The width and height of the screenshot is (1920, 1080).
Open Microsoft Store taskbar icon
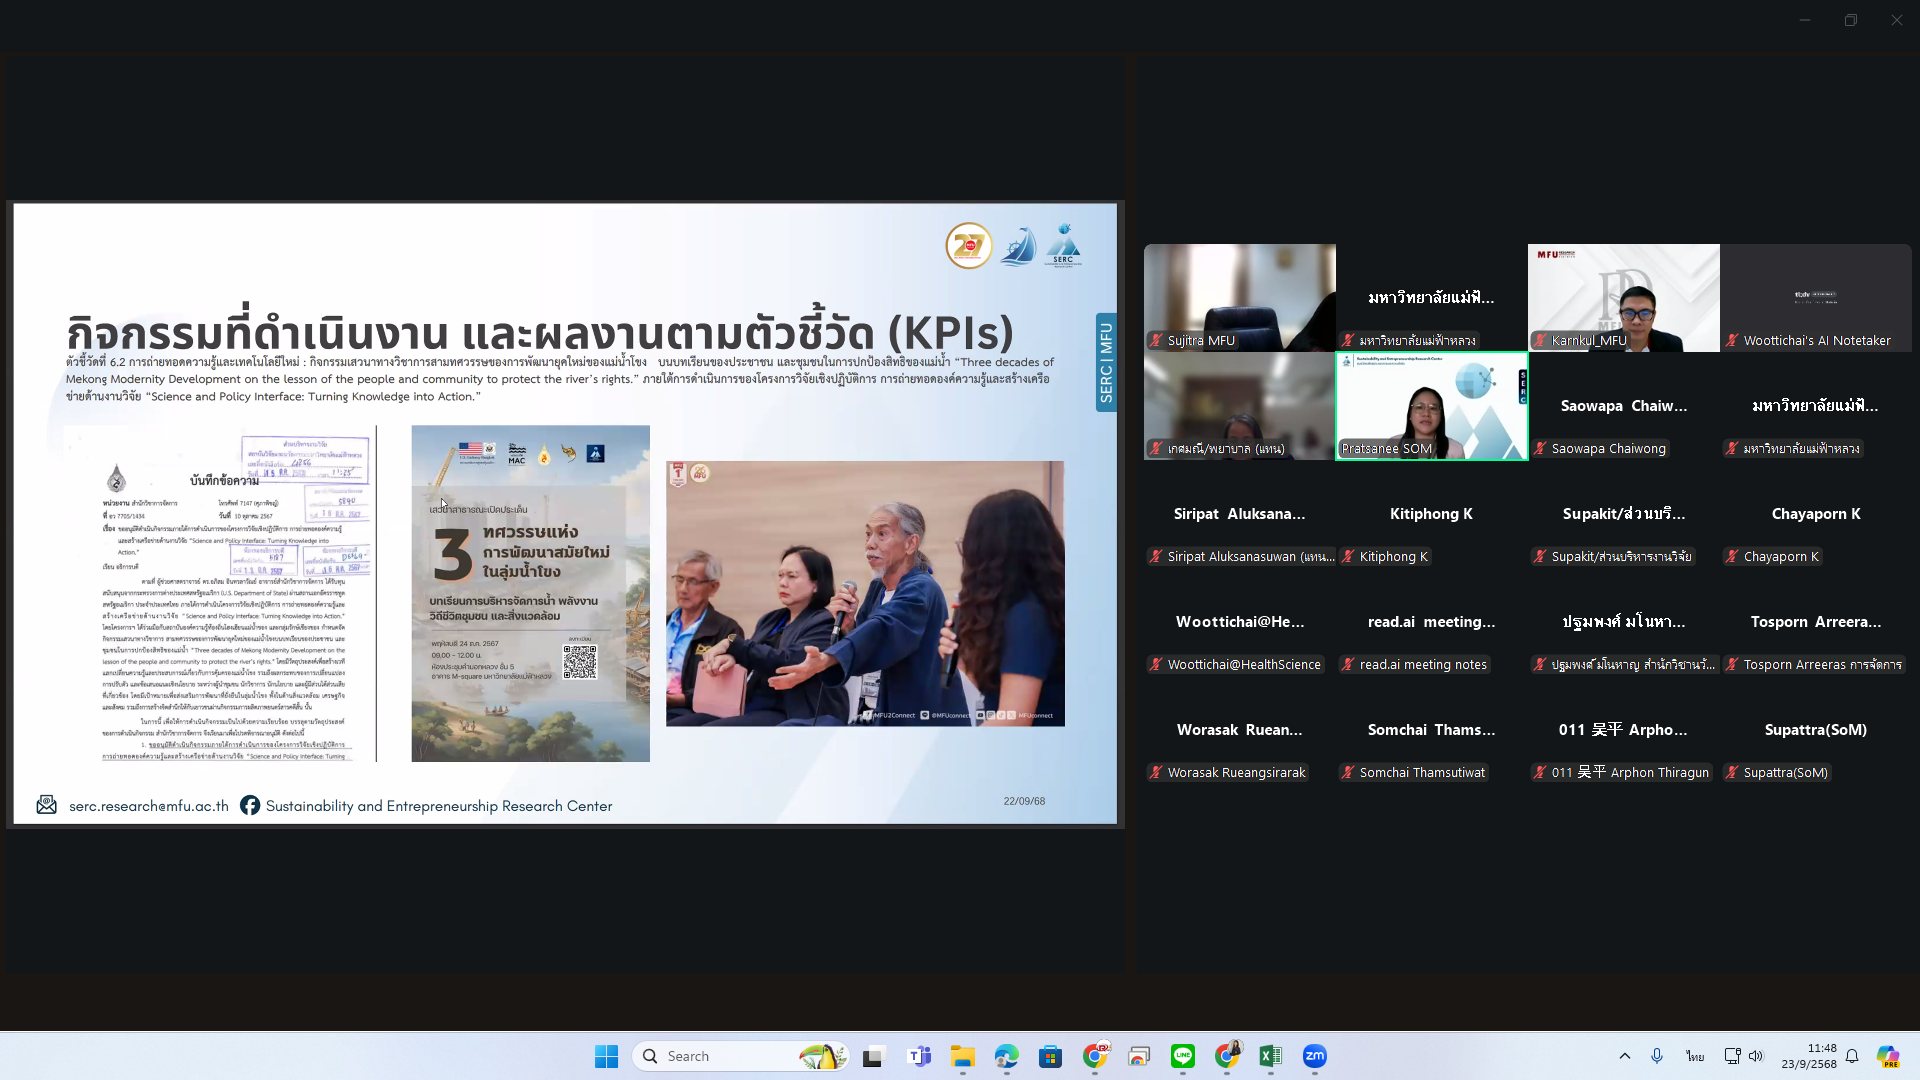tap(1050, 1056)
